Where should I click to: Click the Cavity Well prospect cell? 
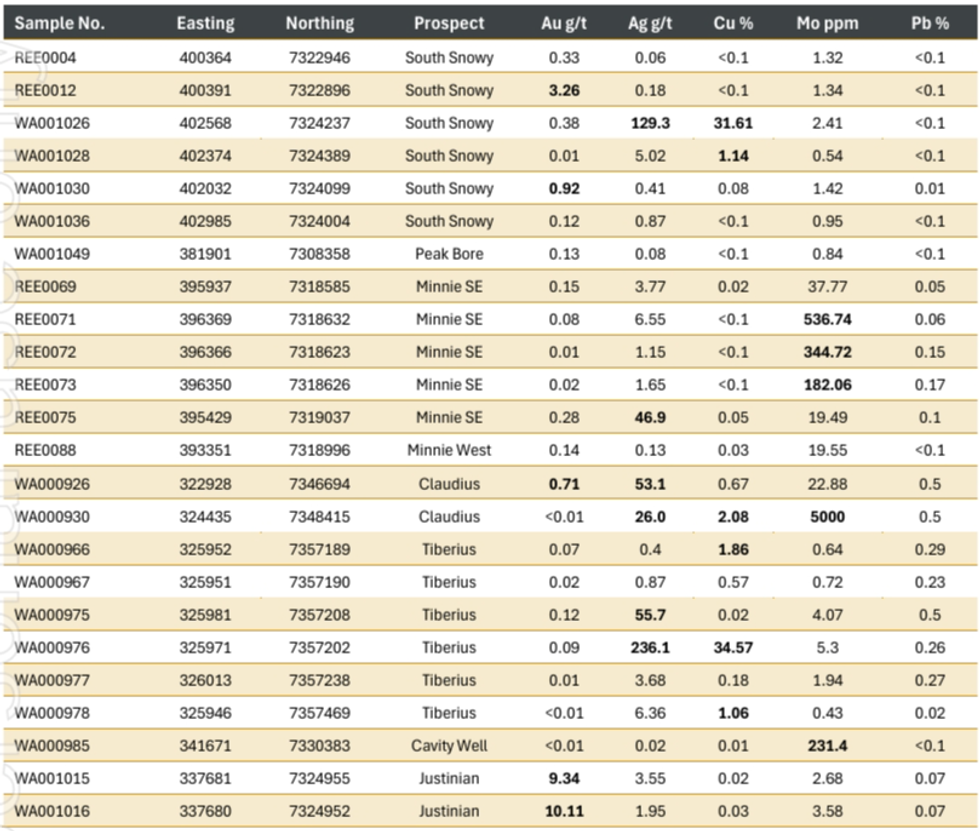tap(449, 746)
